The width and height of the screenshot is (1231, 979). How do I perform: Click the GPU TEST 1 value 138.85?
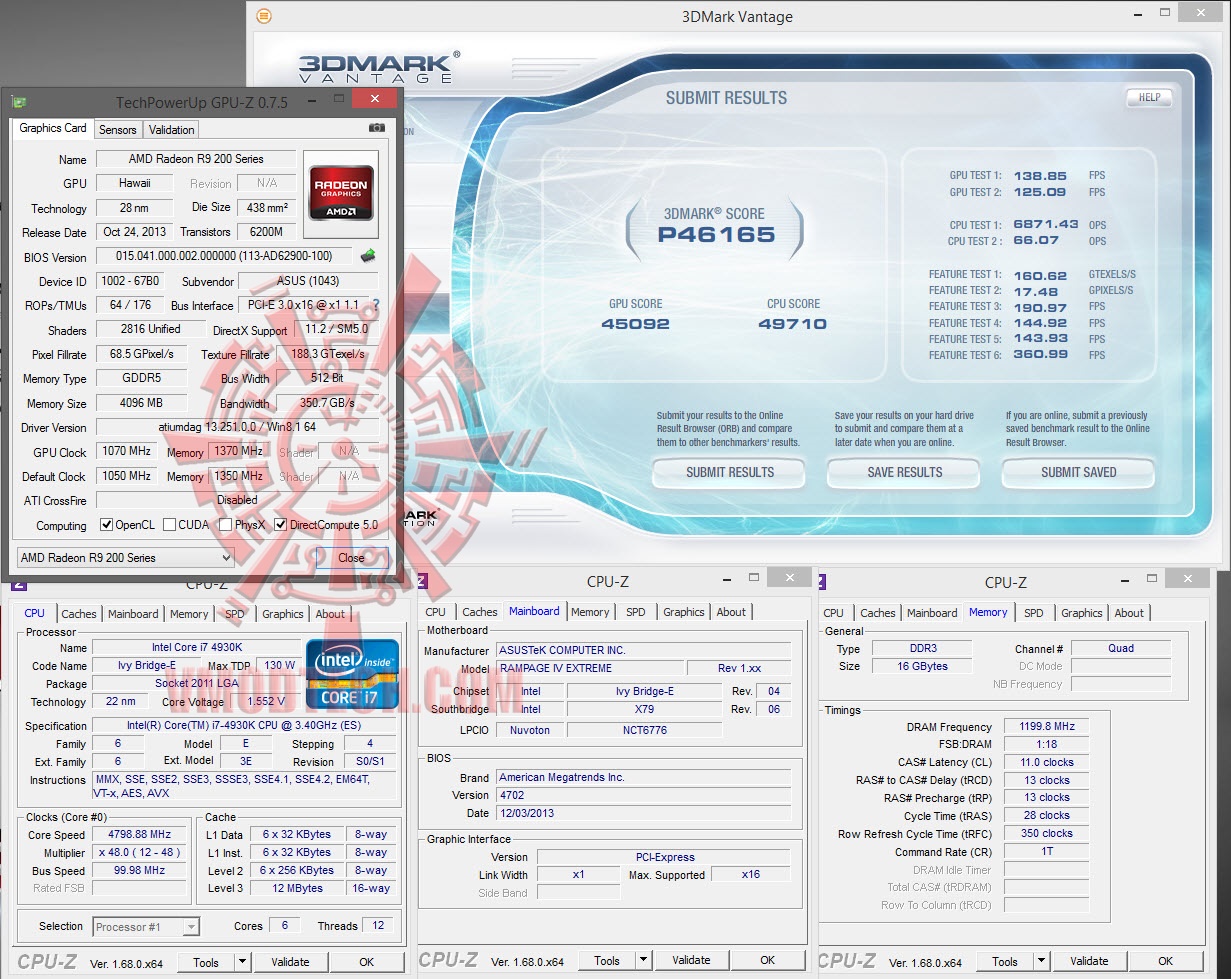[1039, 175]
